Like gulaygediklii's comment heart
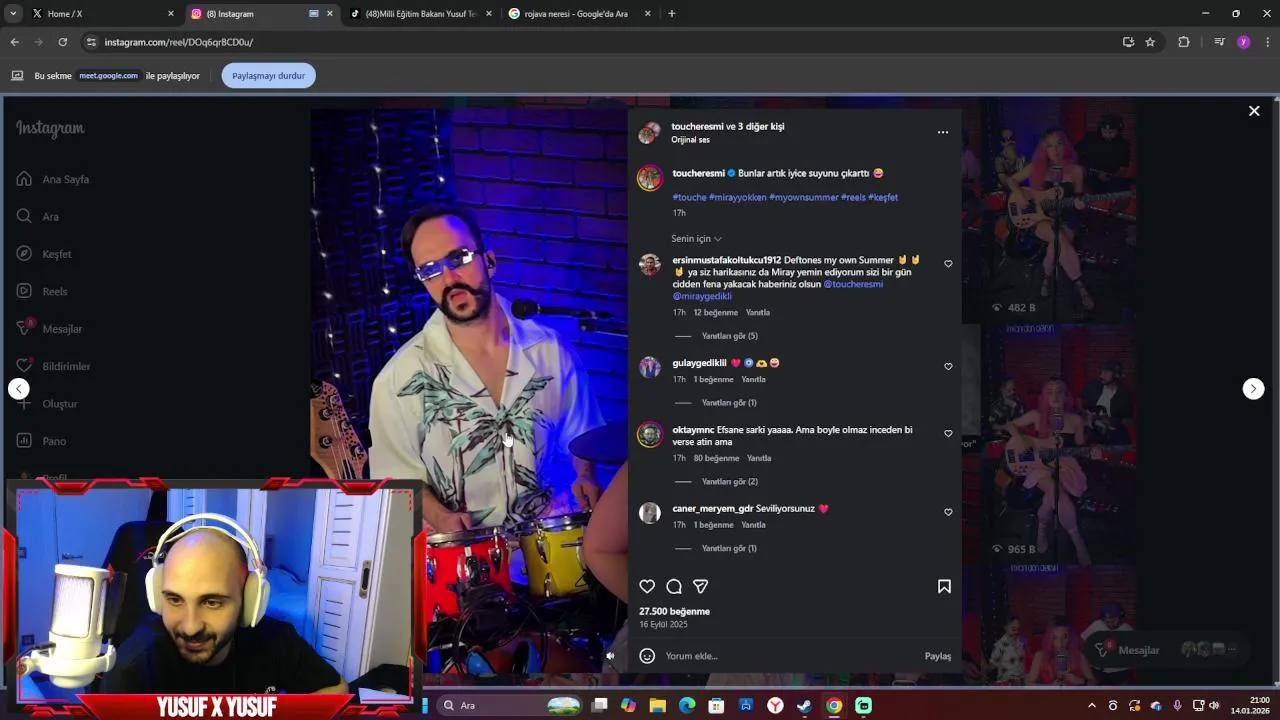This screenshot has height=720, width=1280. (948, 366)
